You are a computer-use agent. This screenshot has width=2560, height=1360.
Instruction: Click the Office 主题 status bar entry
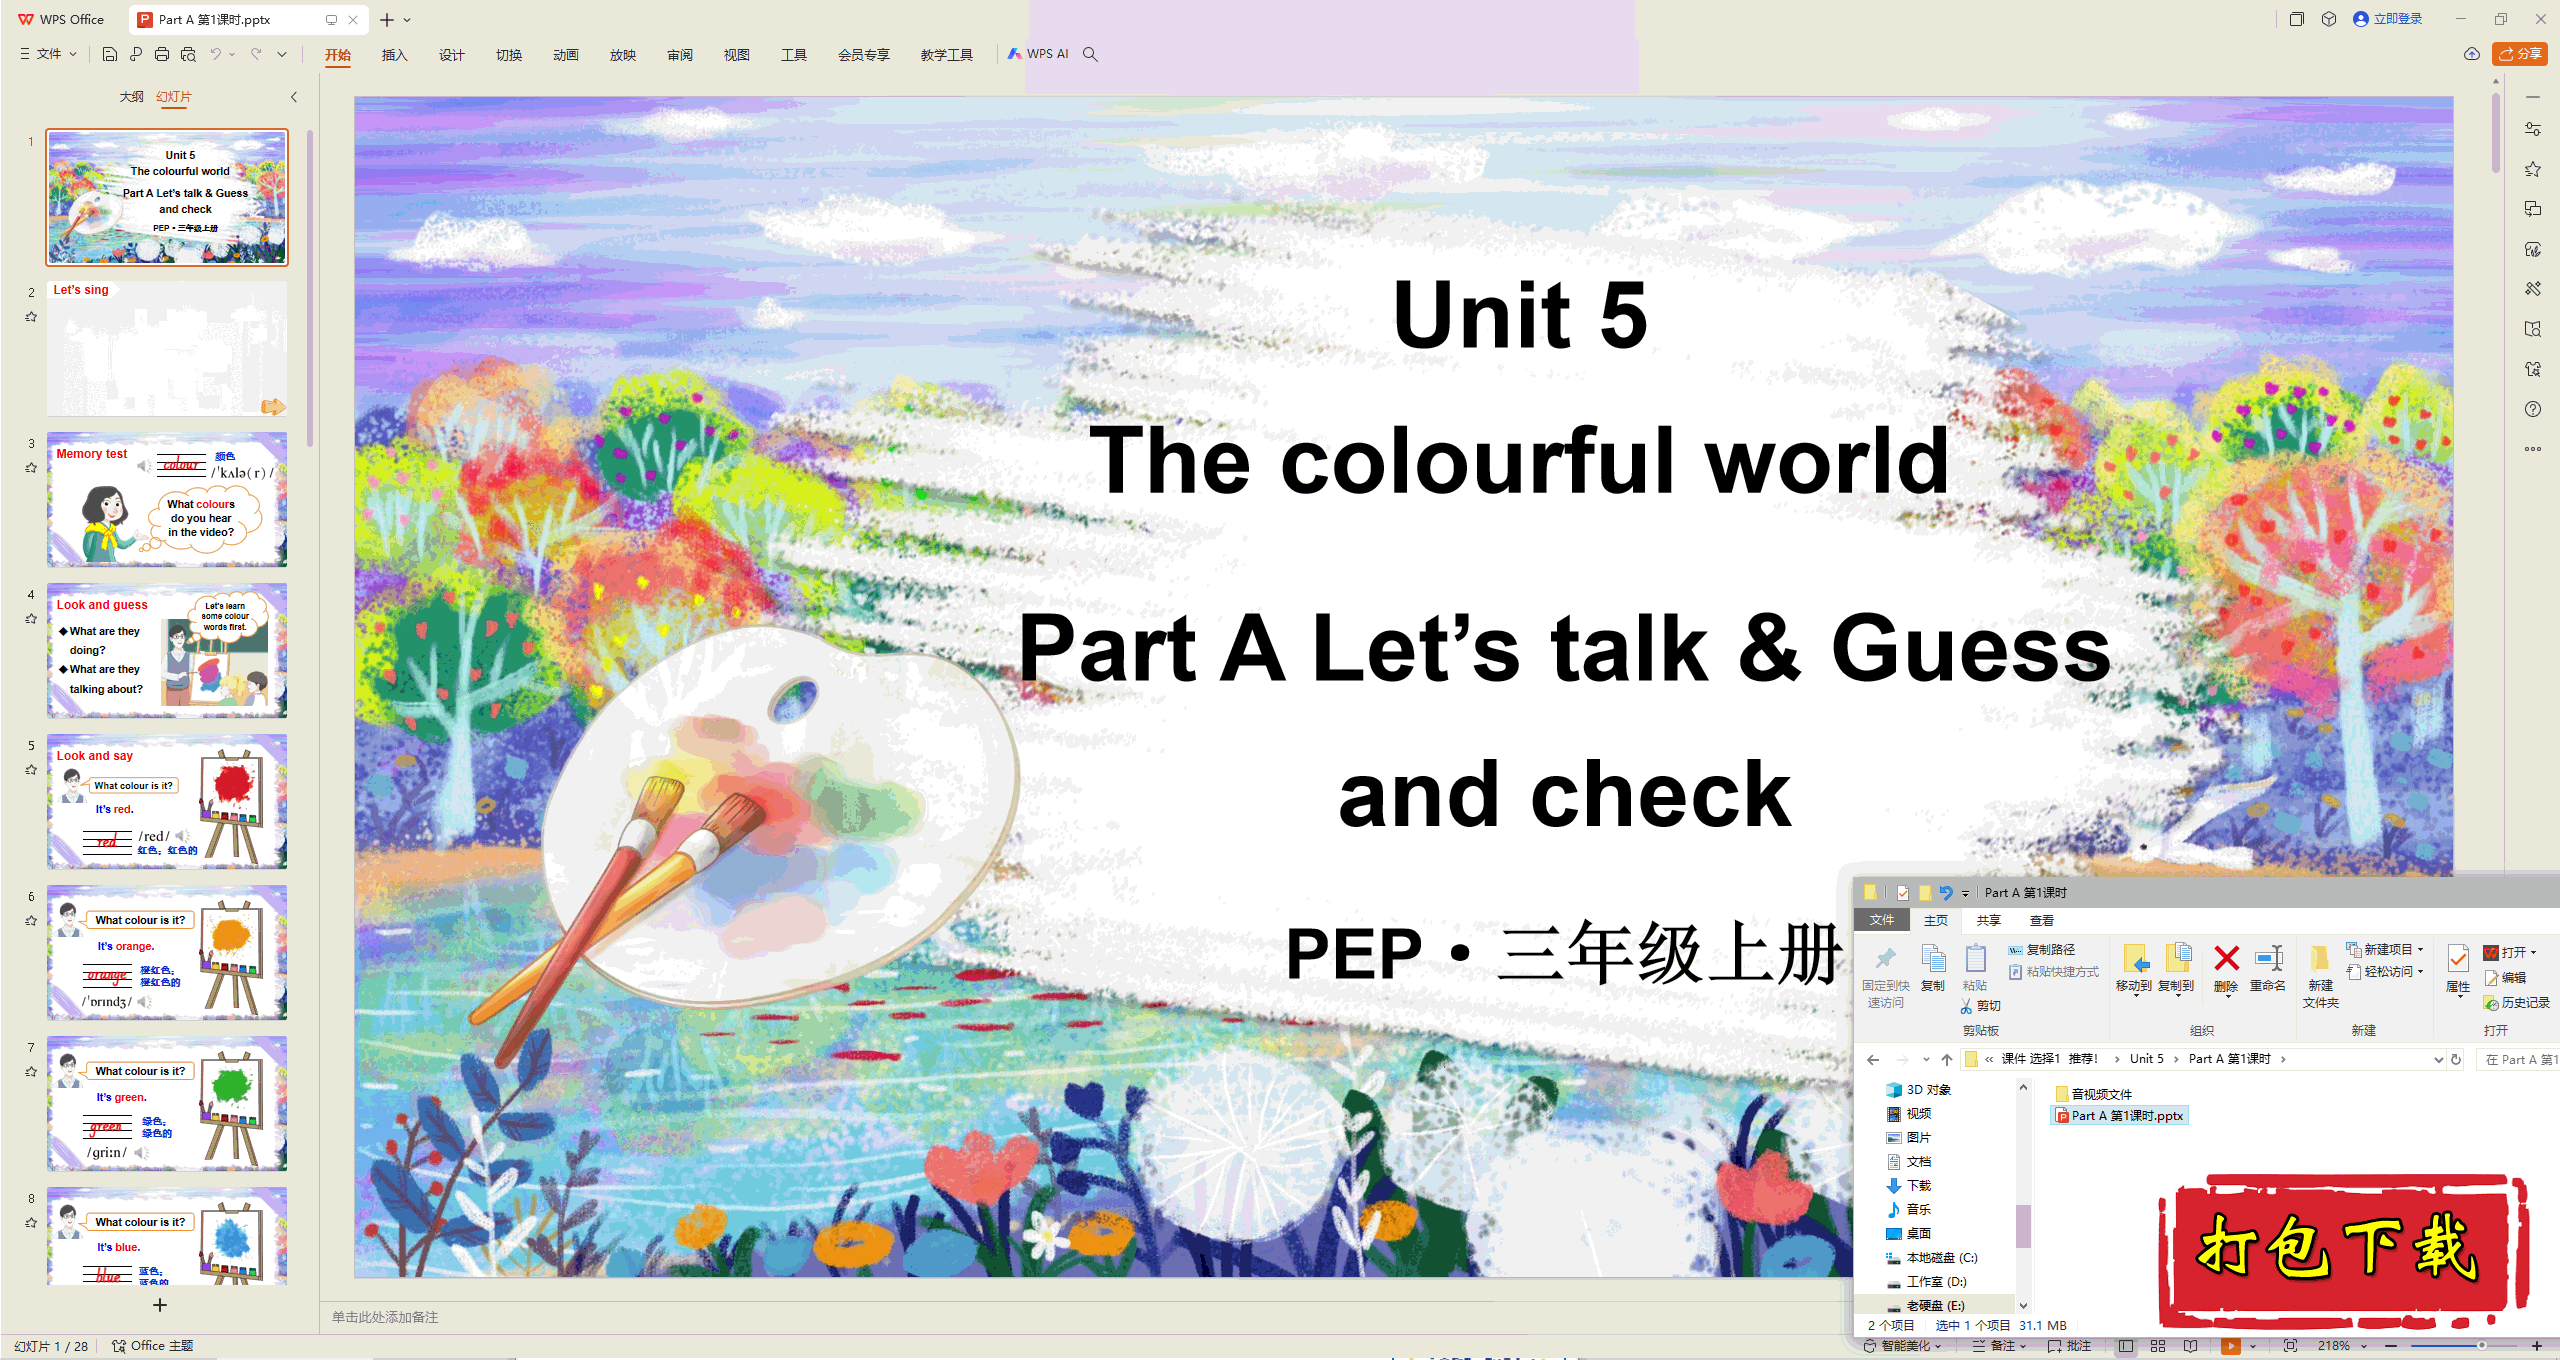(x=152, y=1346)
